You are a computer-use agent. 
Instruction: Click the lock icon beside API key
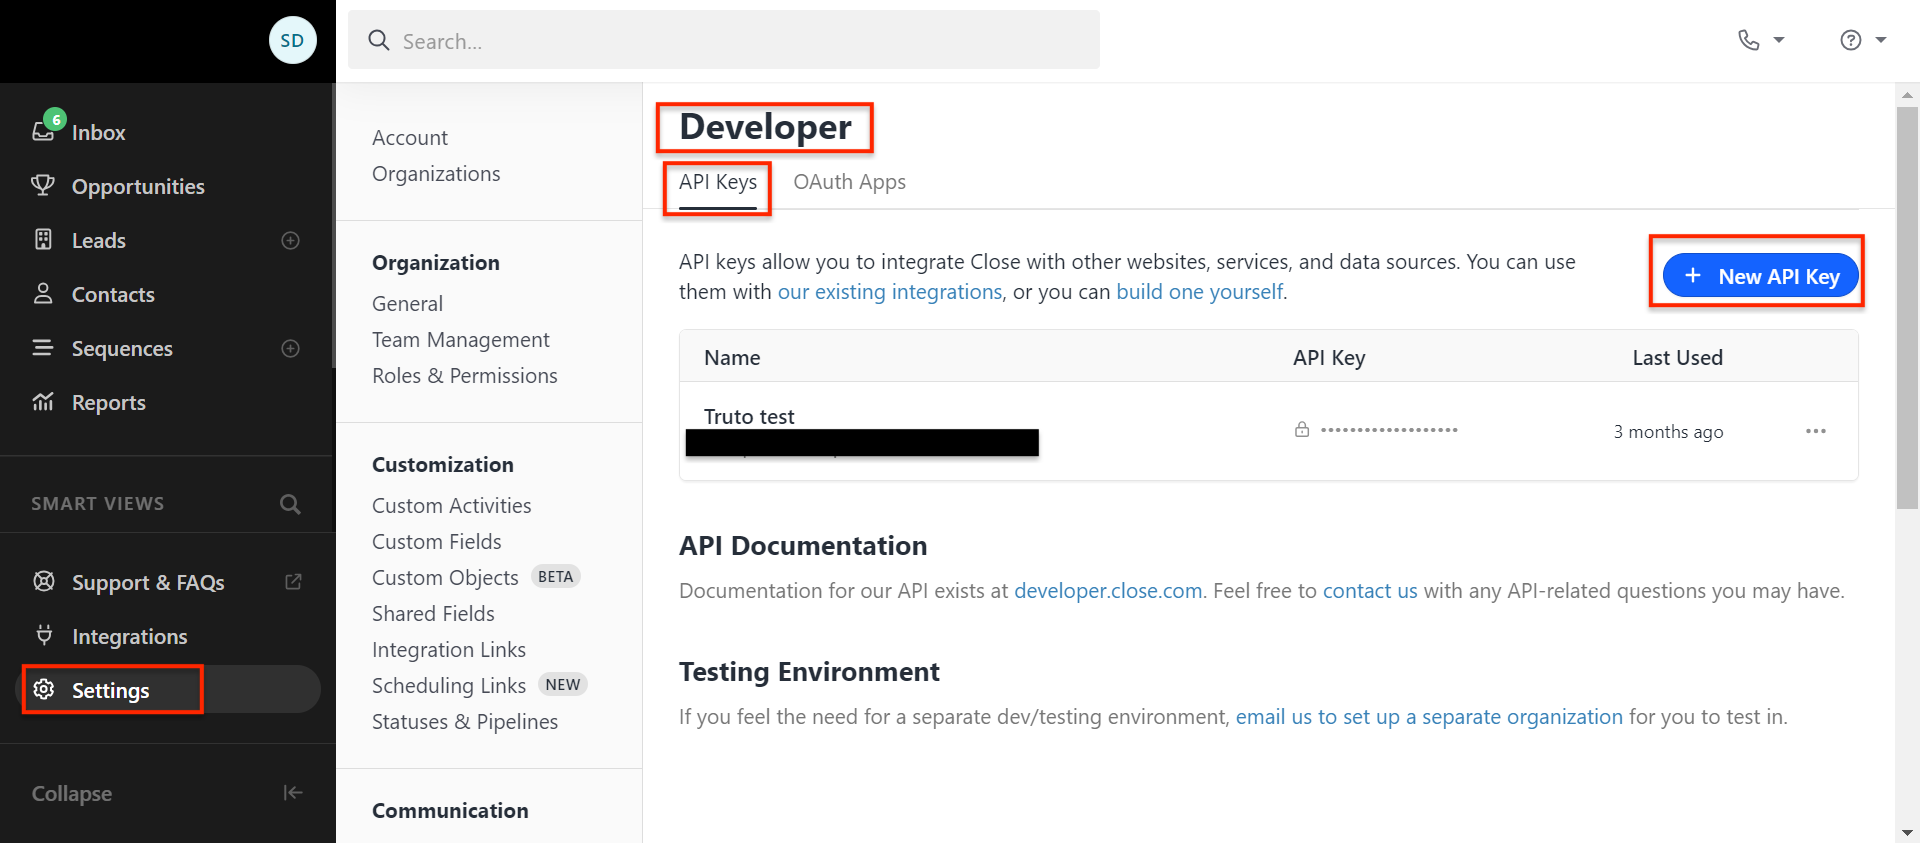point(1302,430)
